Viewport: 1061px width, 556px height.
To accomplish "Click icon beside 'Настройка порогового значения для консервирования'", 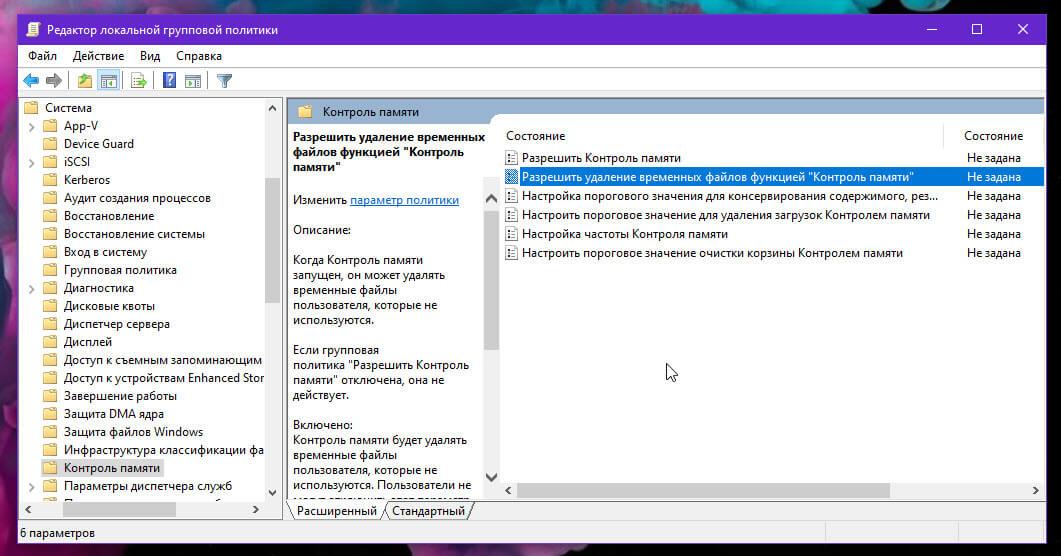I will [x=512, y=196].
